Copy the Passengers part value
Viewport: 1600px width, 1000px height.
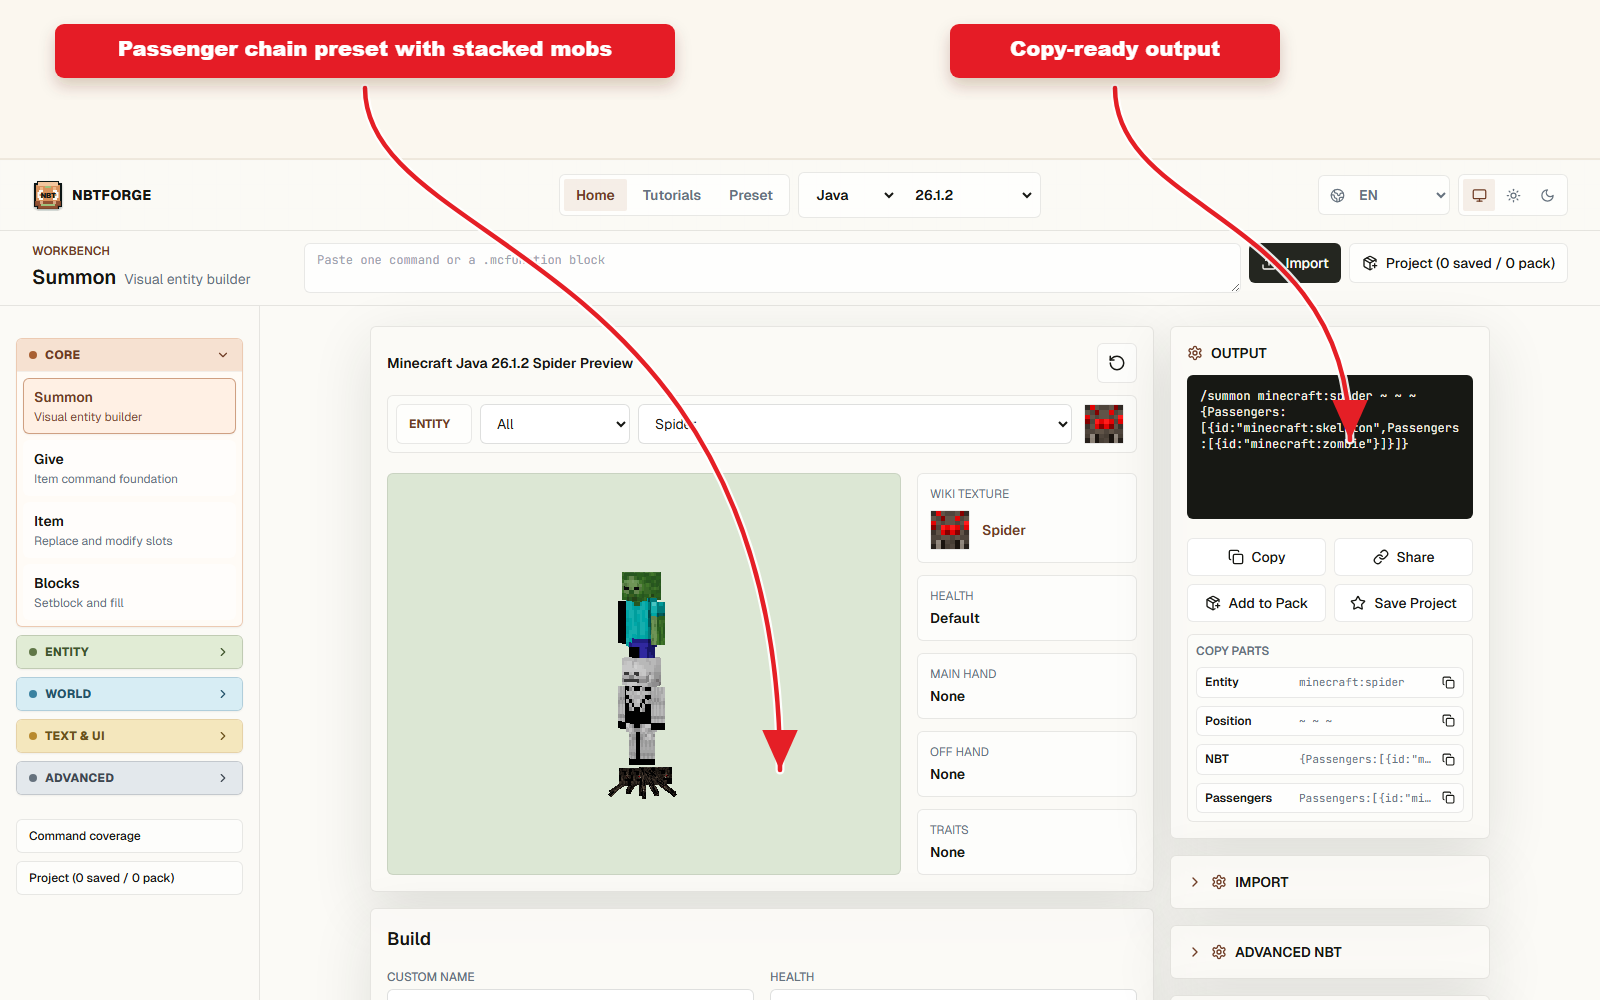1448,798
